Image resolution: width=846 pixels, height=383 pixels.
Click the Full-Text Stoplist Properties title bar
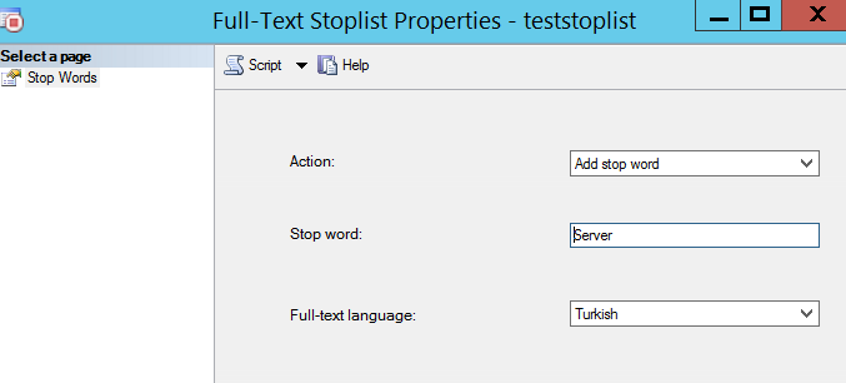pyautogui.click(x=424, y=21)
